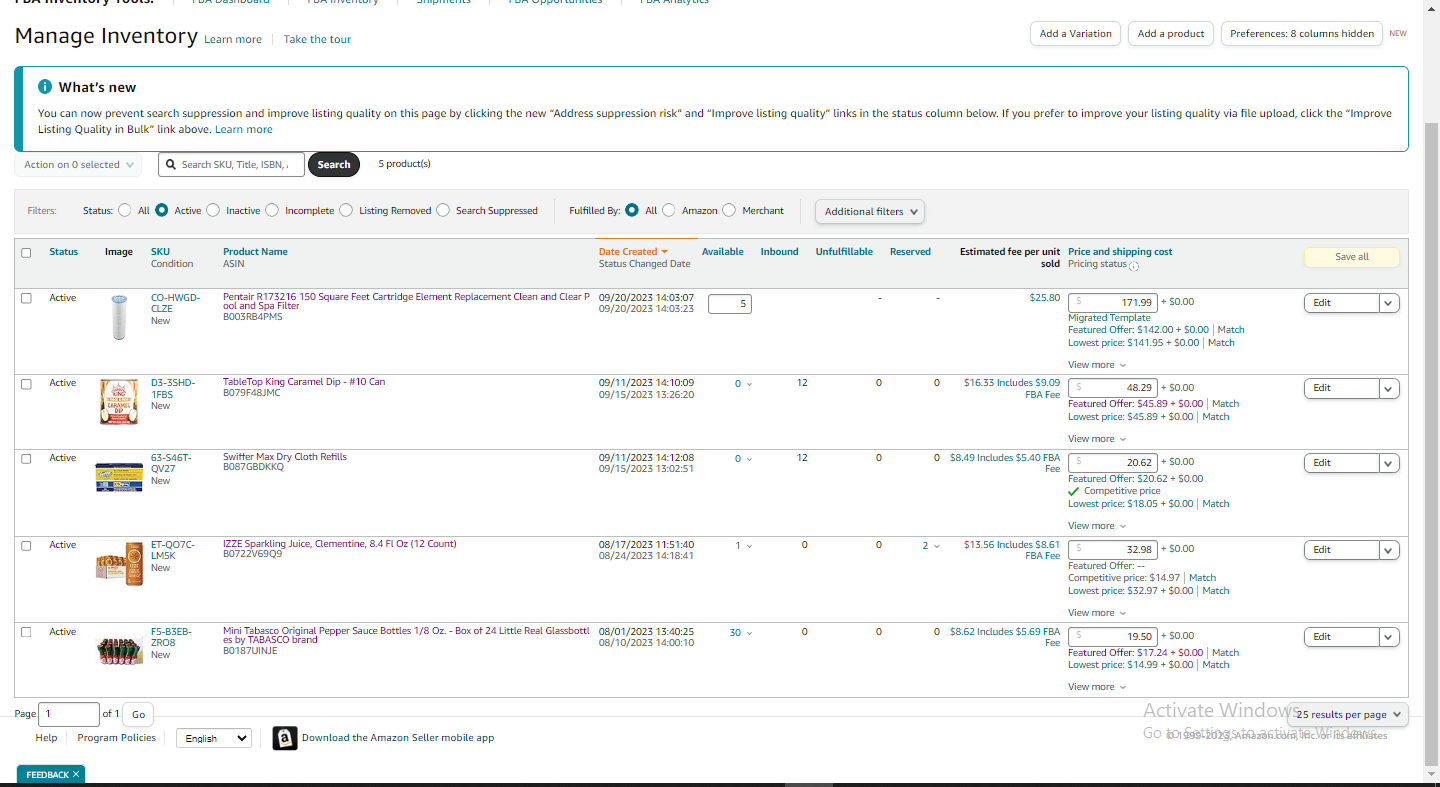
Task: Open Edit dropdown arrow for Pentair row
Action: (1389, 303)
